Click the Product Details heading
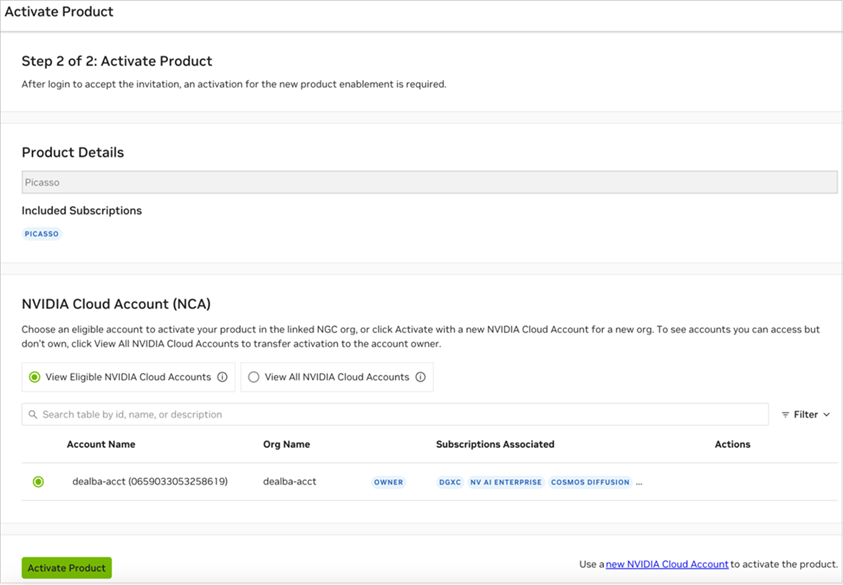This screenshot has height=585, width=843. [73, 152]
